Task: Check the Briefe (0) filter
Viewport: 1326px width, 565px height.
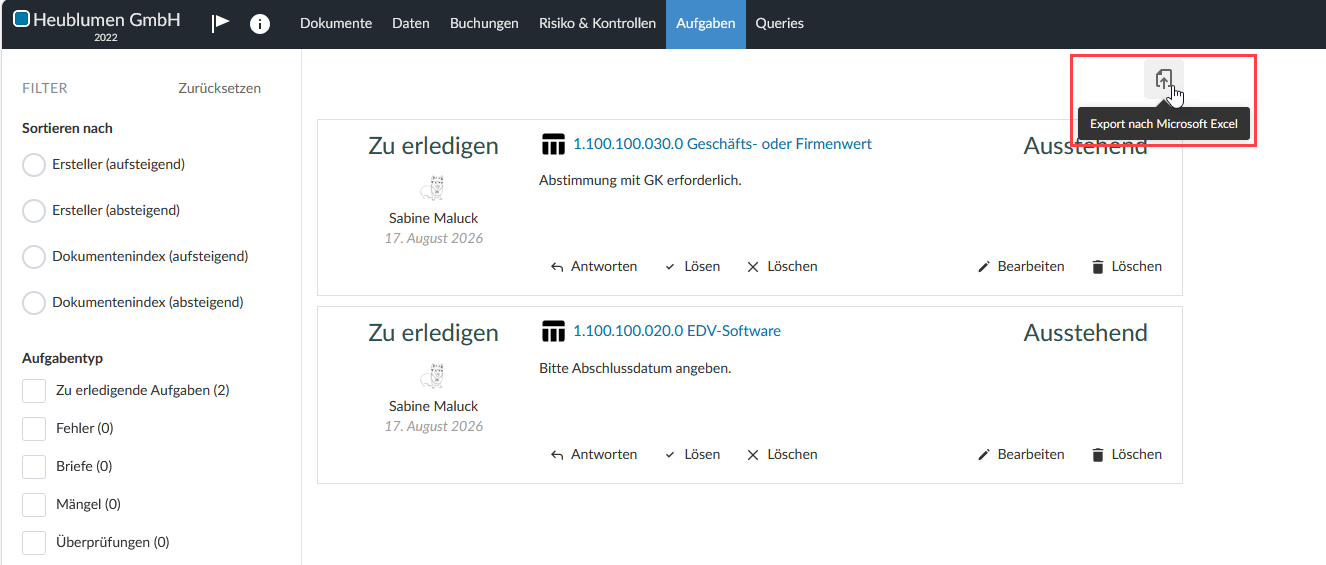Action: coord(34,467)
